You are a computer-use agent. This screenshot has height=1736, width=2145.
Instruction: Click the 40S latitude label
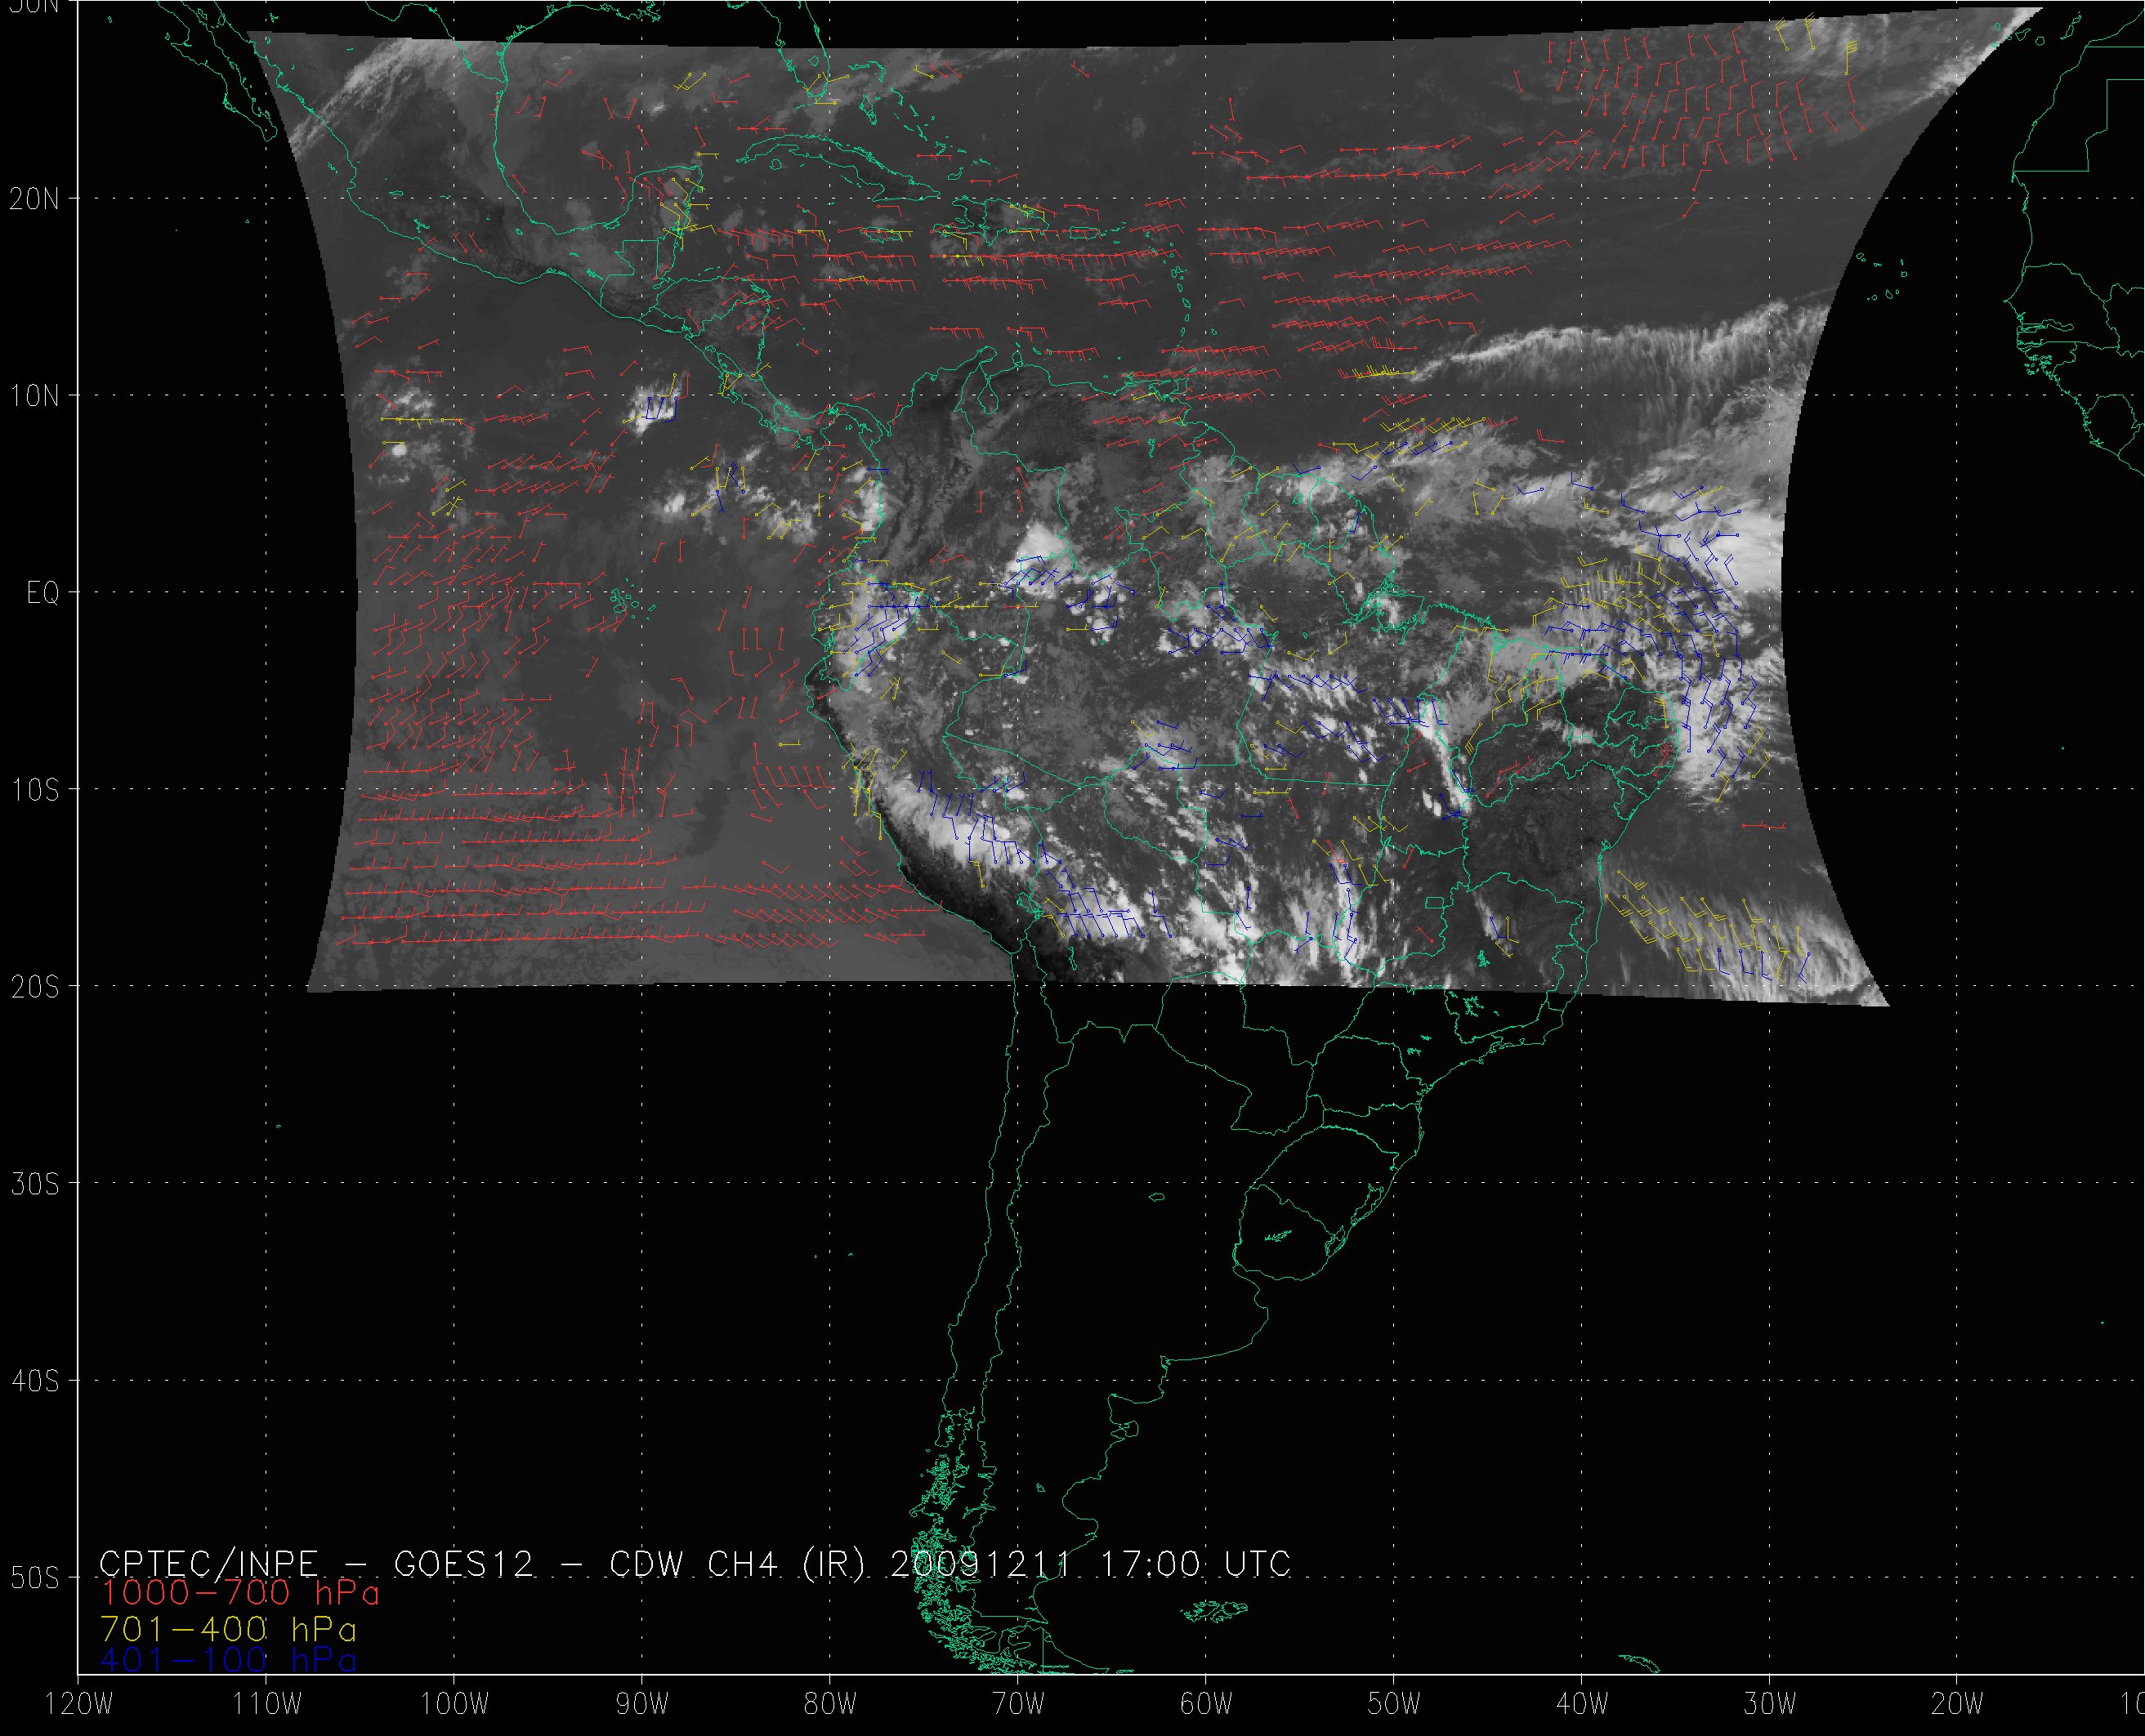(34, 1382)
